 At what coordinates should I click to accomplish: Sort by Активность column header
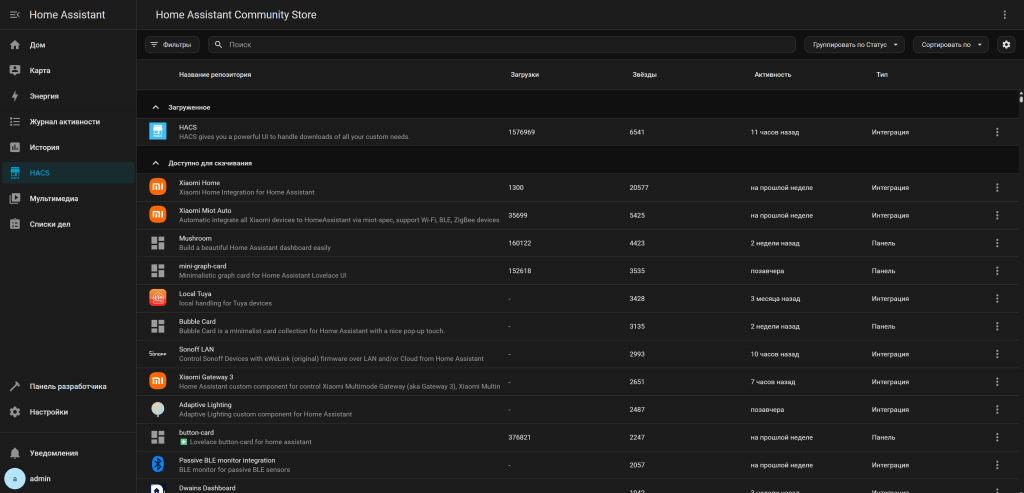click(x=773, y=74)
